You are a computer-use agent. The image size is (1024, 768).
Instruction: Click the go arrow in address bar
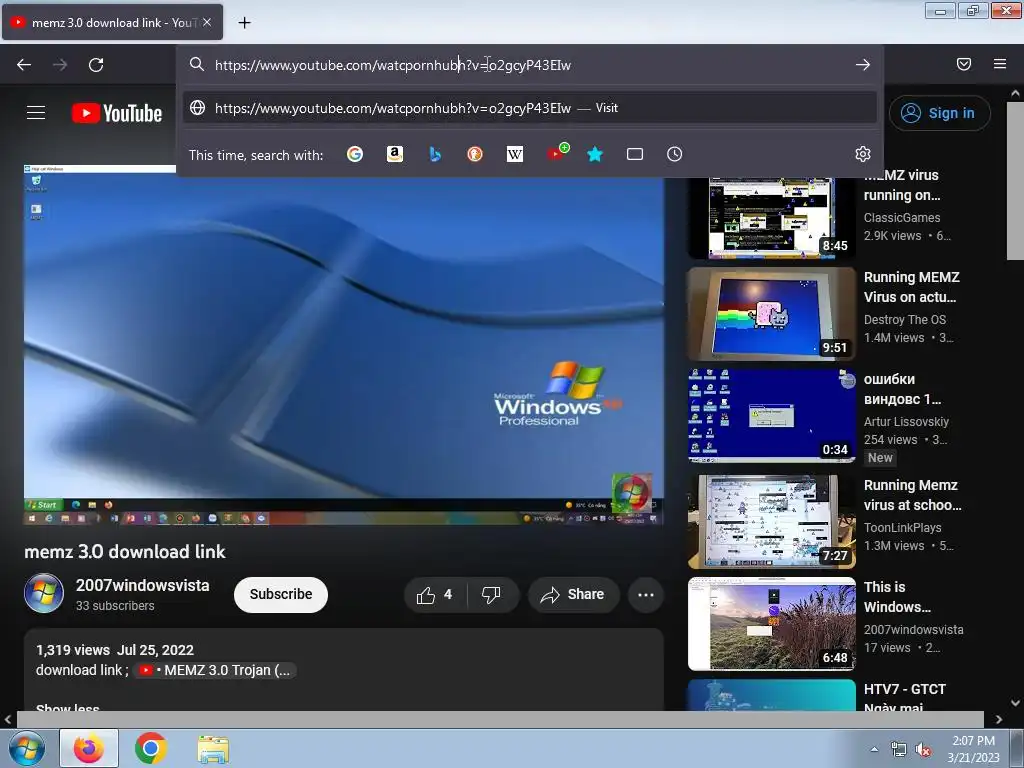click(863, 65)
